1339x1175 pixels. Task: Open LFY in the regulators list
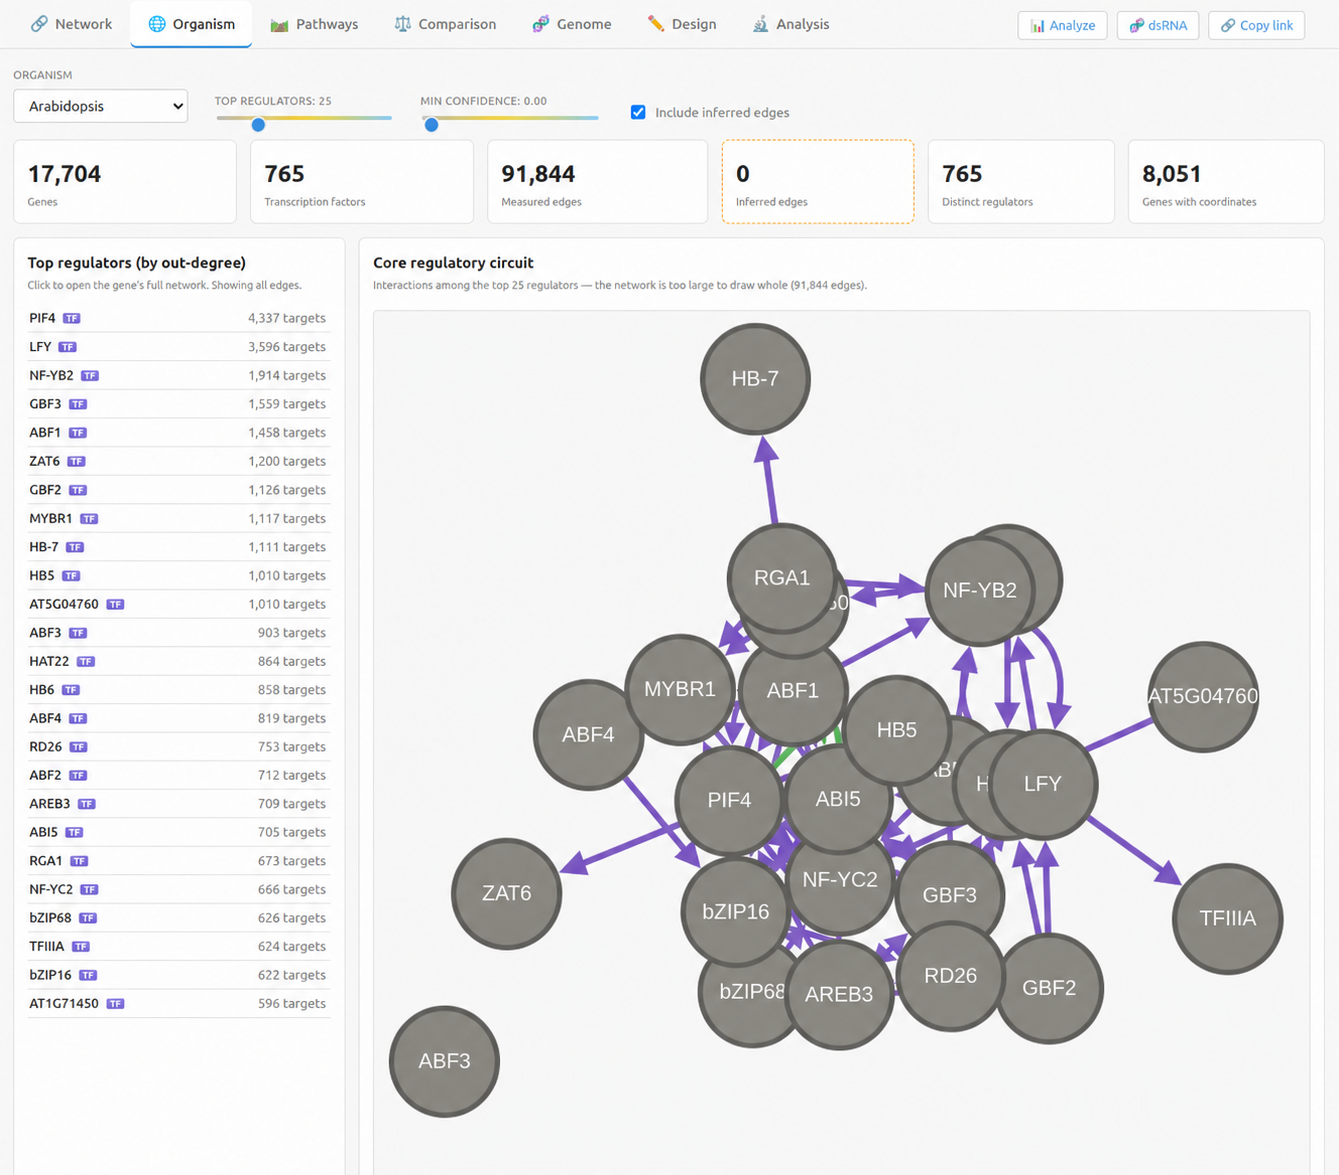[x=177, y=347]
